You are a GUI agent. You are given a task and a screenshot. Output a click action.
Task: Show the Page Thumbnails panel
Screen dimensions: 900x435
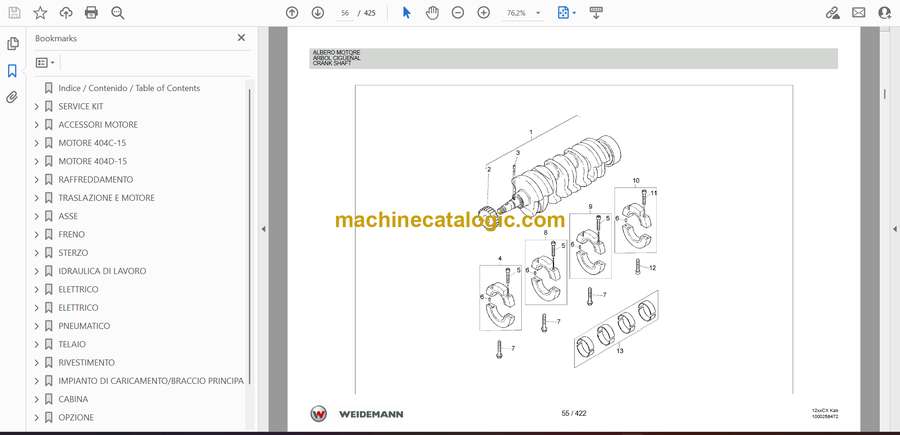click(x=12, y=44)
